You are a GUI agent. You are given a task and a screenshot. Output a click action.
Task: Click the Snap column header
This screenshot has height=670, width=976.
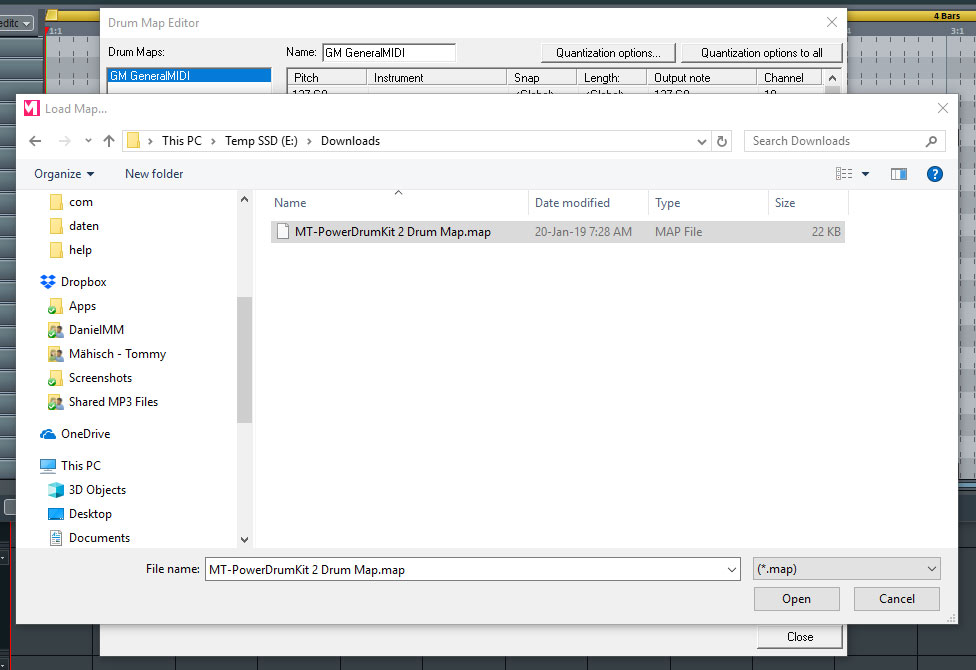click(542, 78)
